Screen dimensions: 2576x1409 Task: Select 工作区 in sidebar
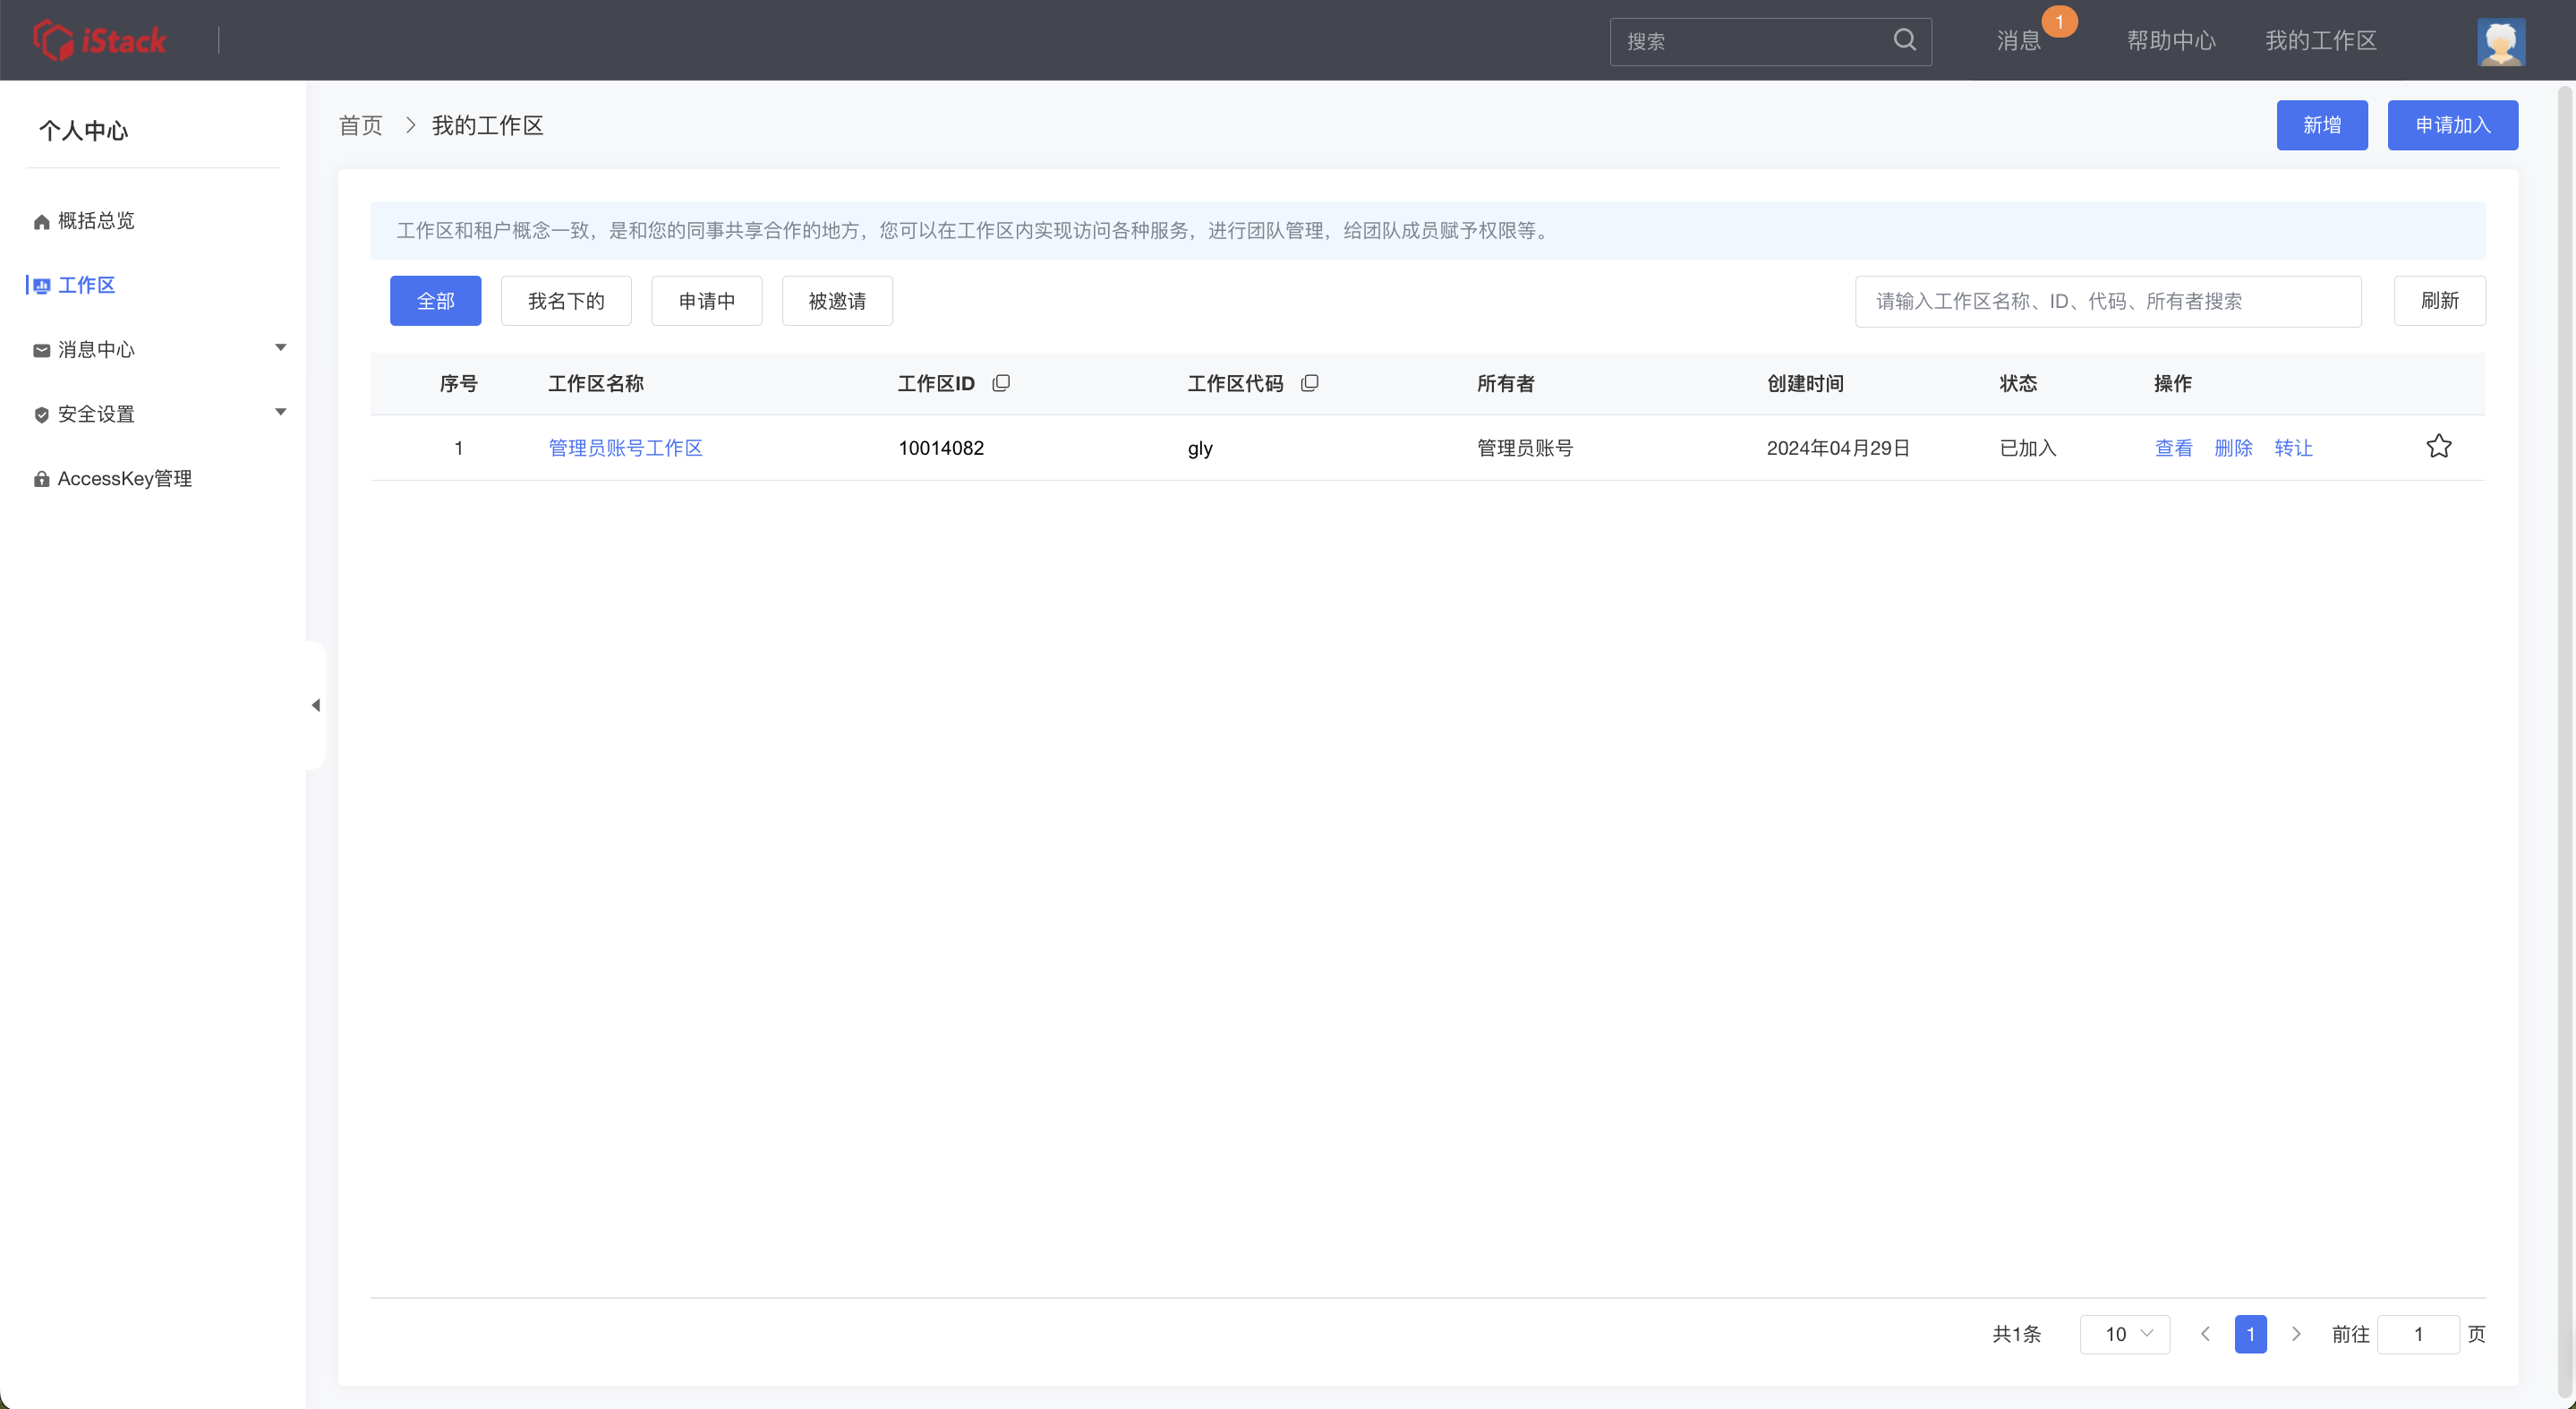click(86, 285)
